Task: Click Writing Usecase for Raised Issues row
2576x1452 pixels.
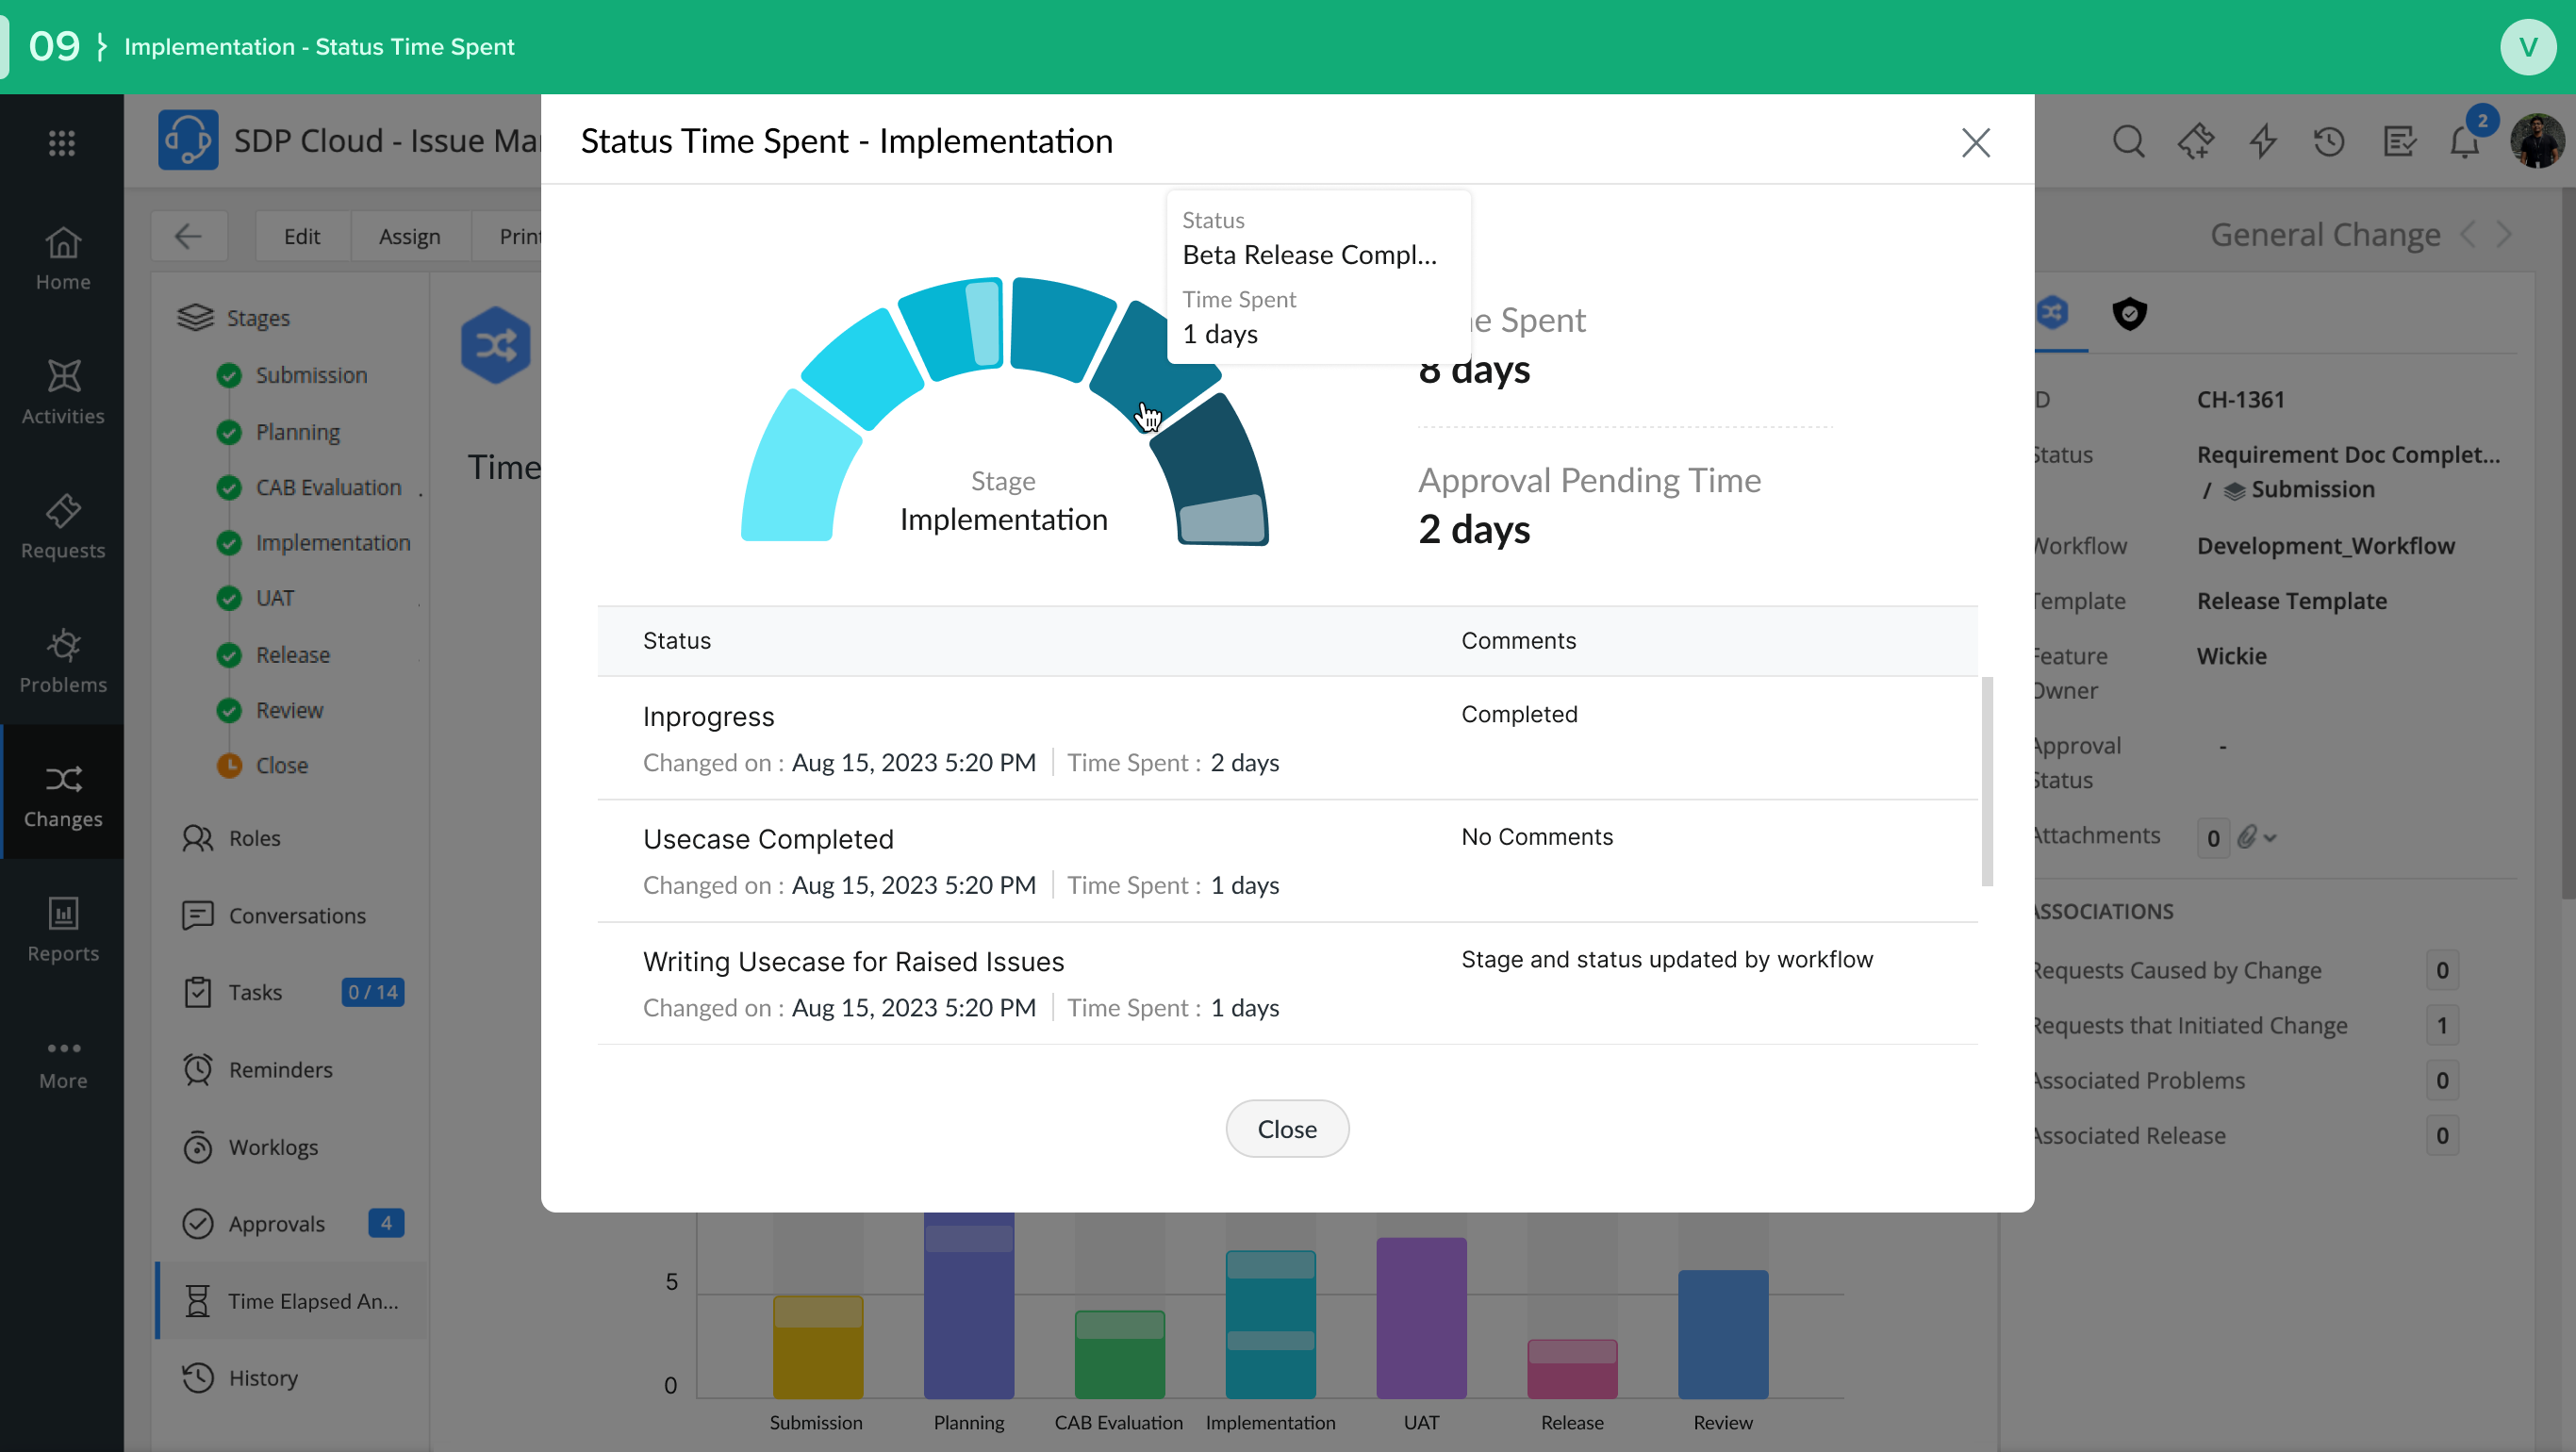Action: point(1287,984)
